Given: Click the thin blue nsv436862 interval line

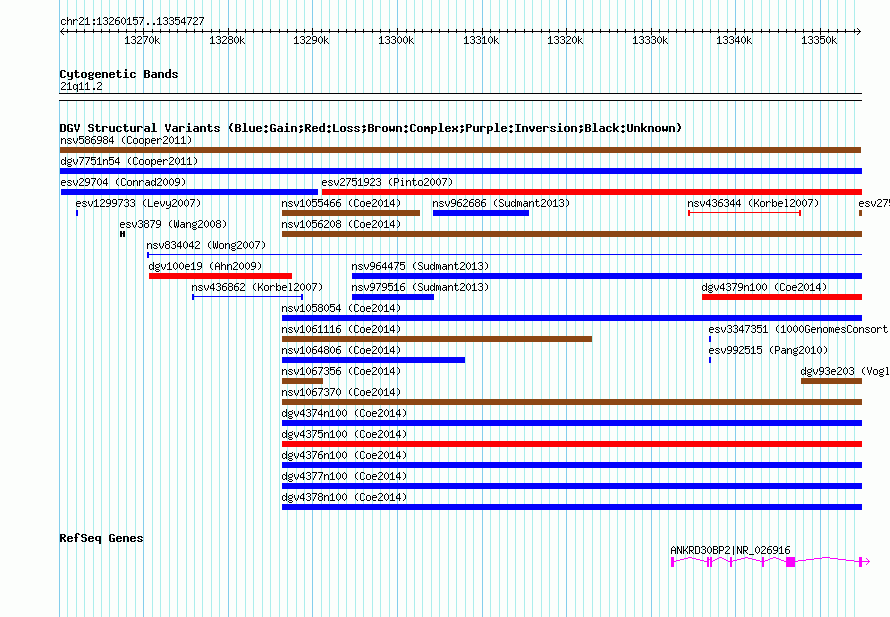Looking at the screenshot, I should pyautogui.click(x=247, y=297).
